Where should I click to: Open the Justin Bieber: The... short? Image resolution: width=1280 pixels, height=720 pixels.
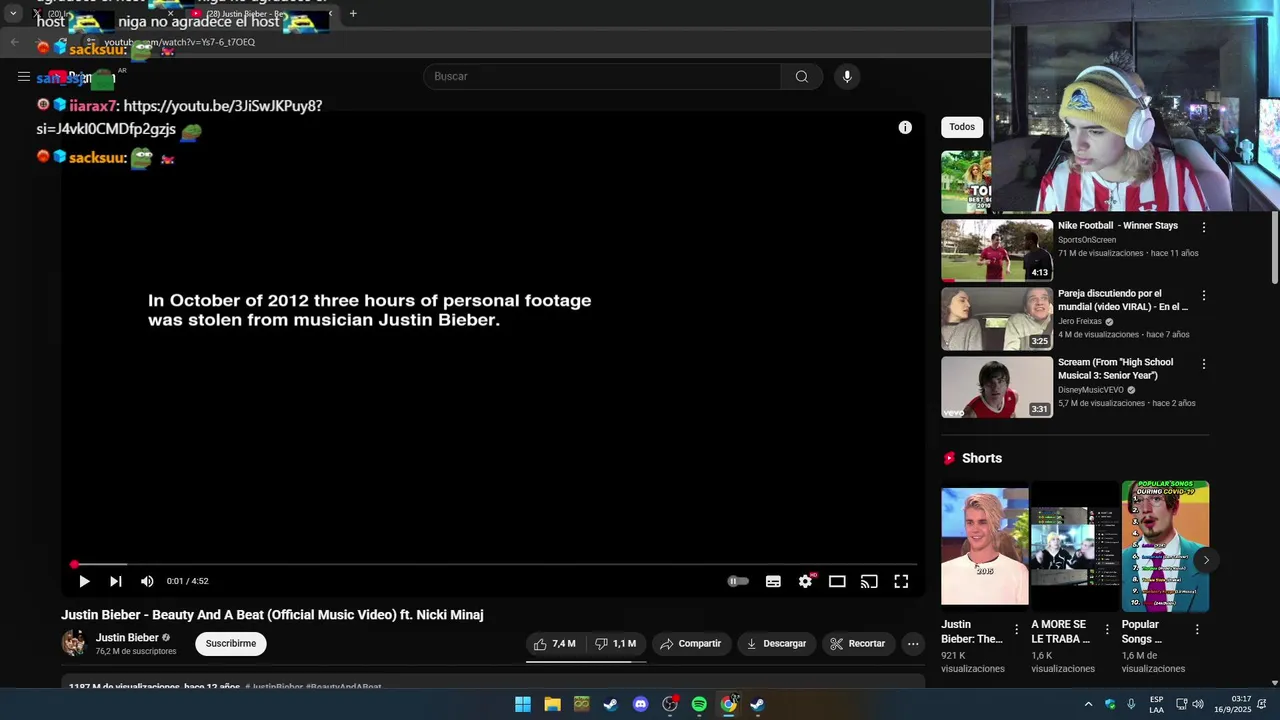[984, 546]
